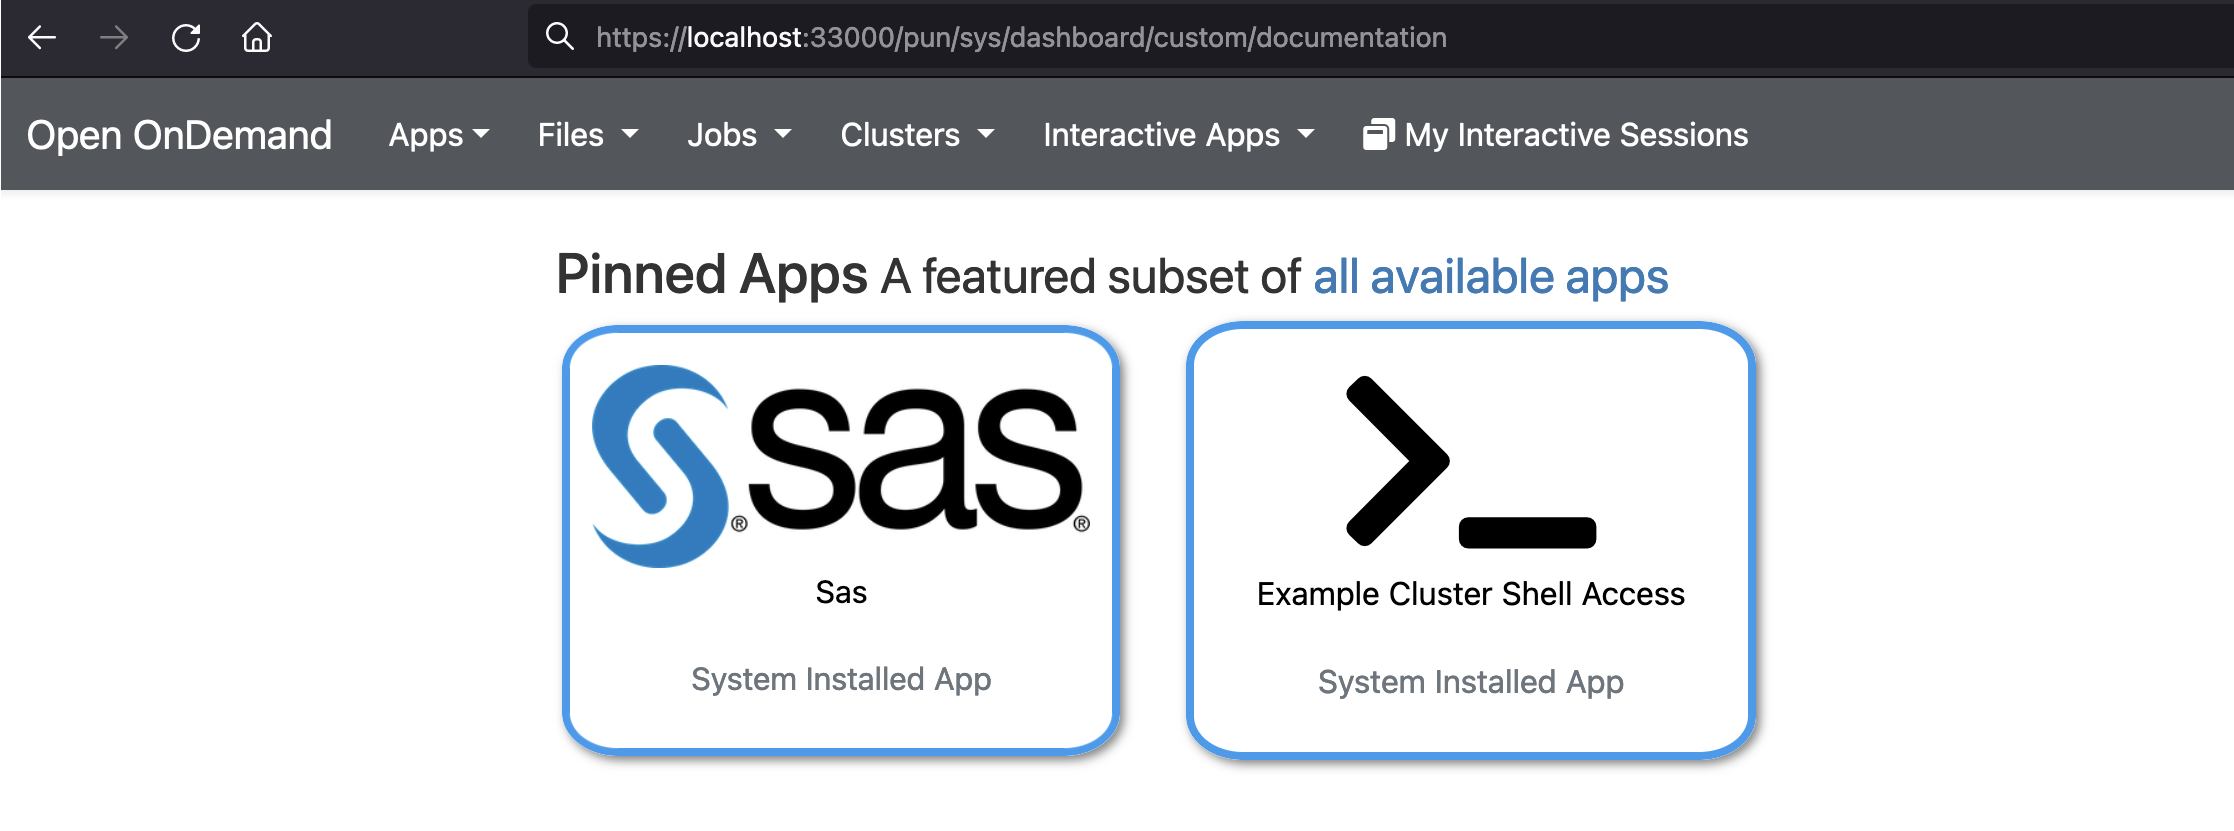Open the Interactive Apps menu
This screenshot has width=2234, height=831.
(x=1177, y=135)
